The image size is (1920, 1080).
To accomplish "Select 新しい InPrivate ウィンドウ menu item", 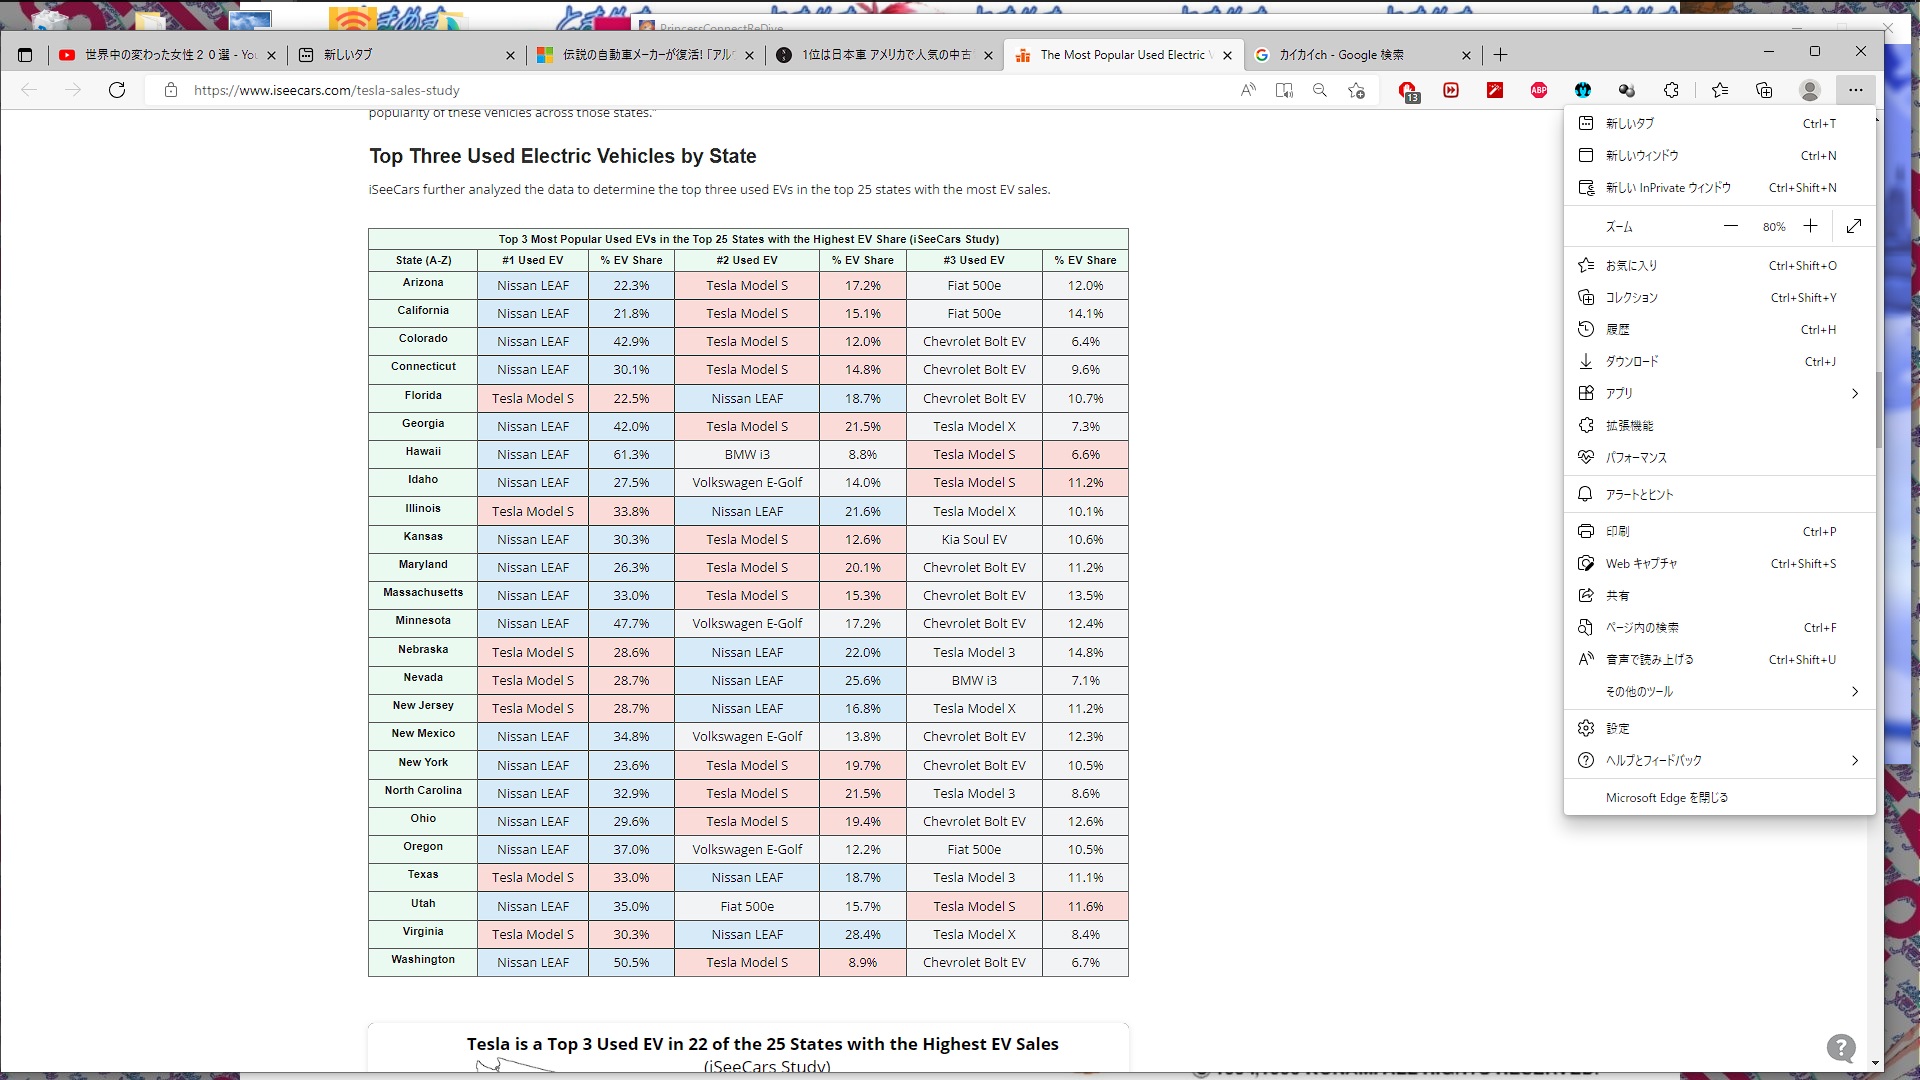I will pyautogui.click(x=1668, y=187).
